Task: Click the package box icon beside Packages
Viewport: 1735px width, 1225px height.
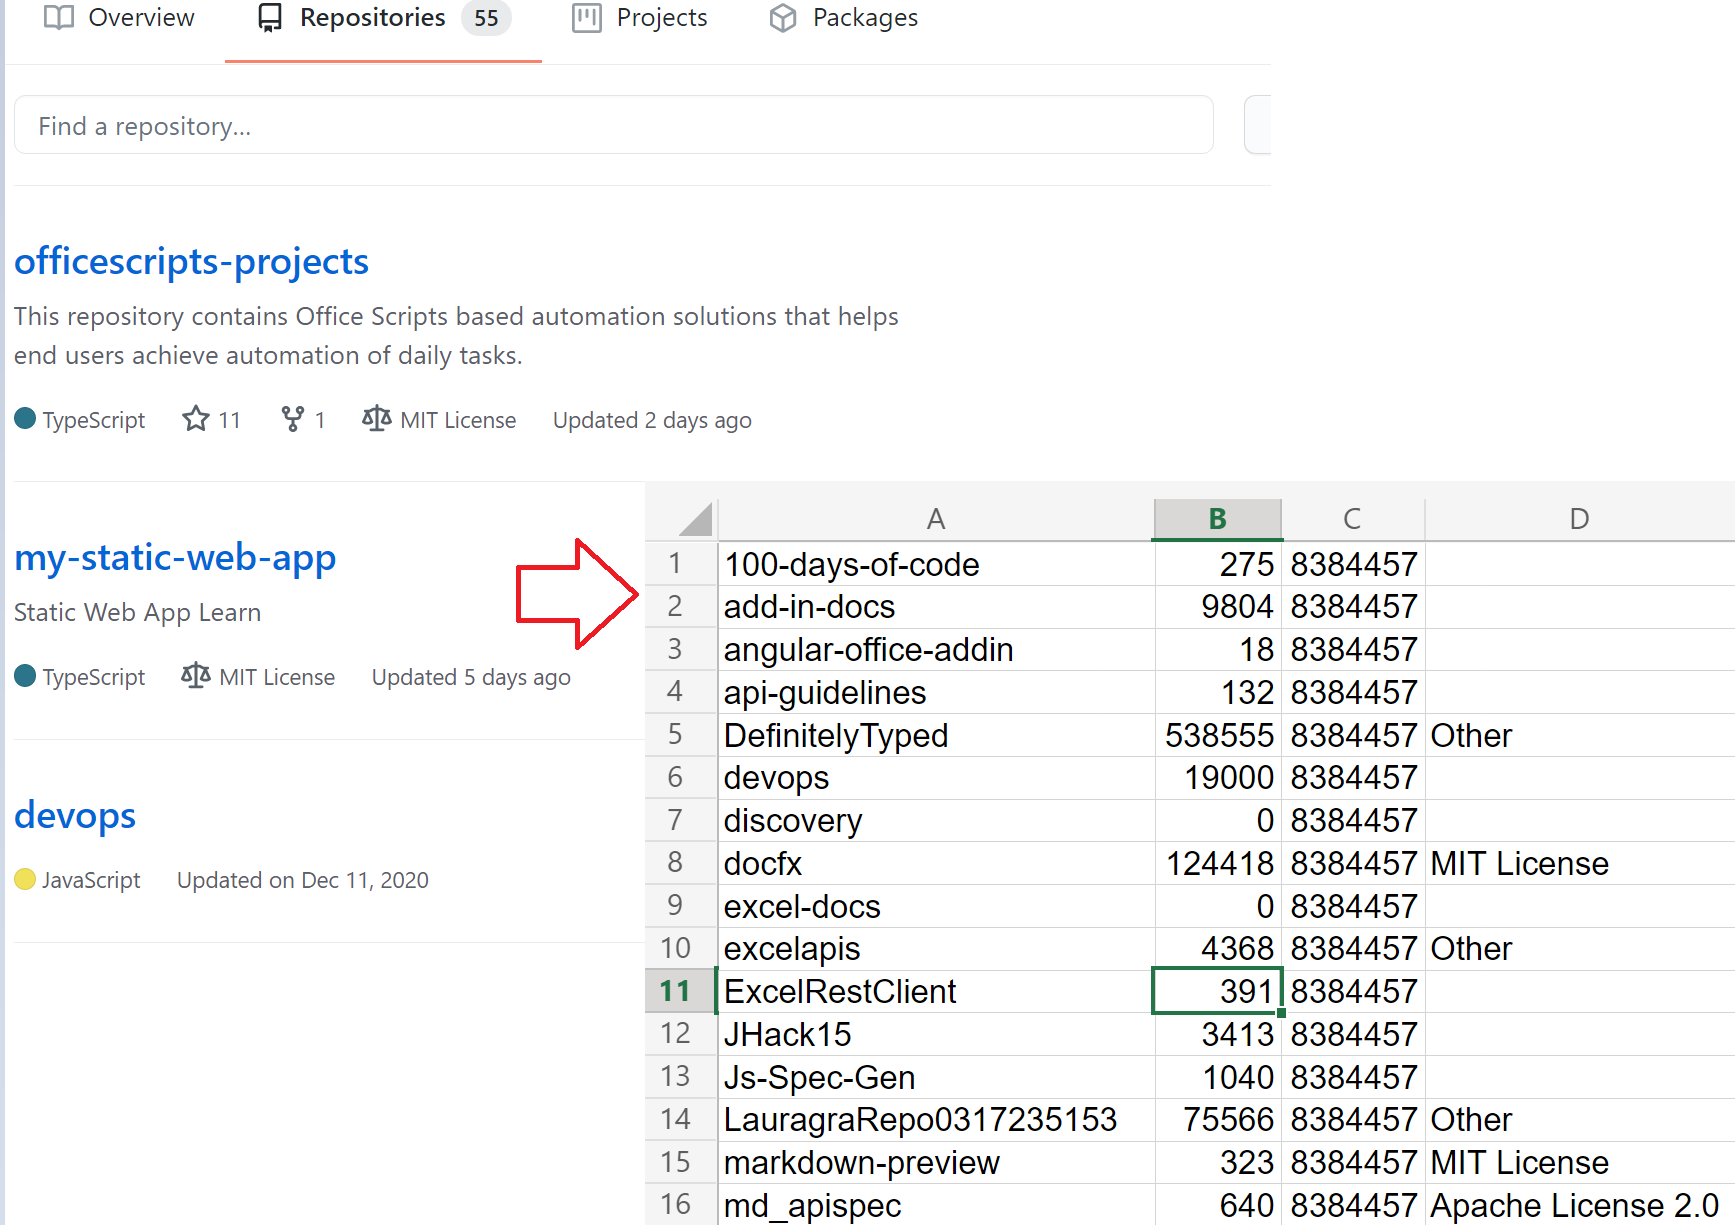Action: pos(783,17)
